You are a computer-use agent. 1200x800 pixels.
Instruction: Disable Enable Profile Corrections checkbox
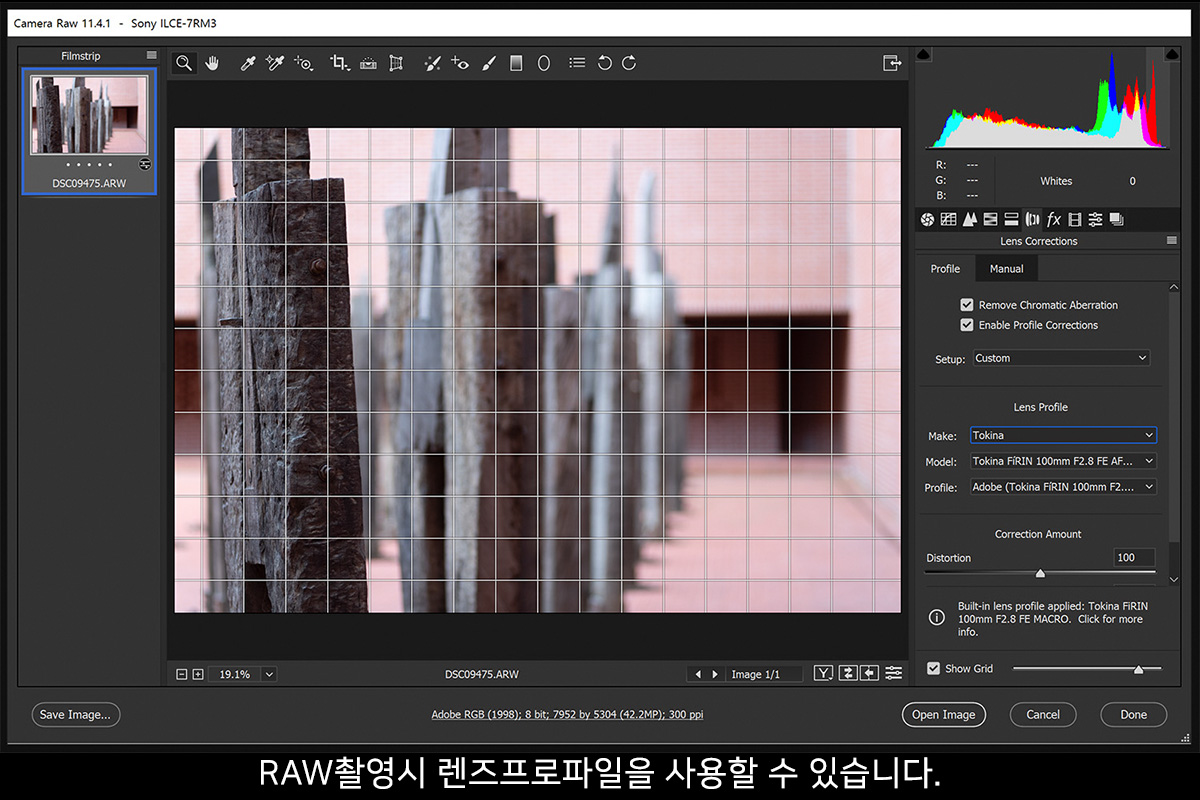point(967,325)
